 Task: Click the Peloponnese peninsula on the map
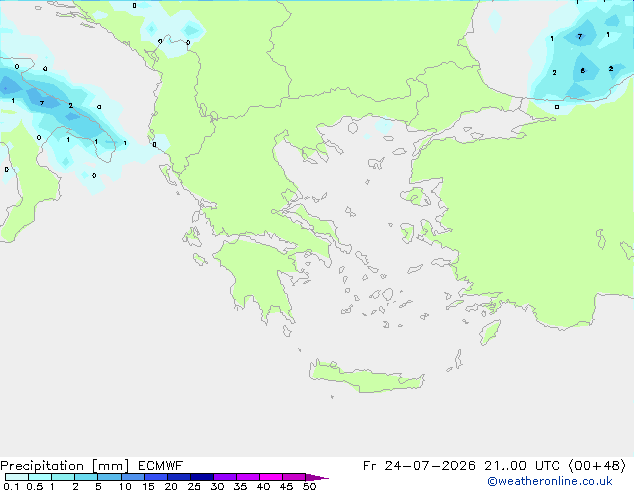pyautogui.click(x=259, y=279)
